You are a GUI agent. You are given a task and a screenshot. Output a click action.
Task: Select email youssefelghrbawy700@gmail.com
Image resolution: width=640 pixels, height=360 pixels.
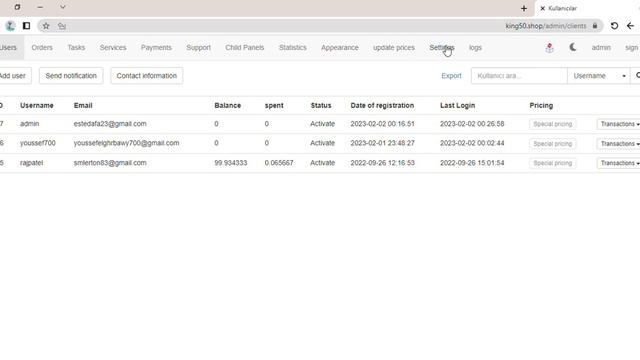(x=126, y=143)
